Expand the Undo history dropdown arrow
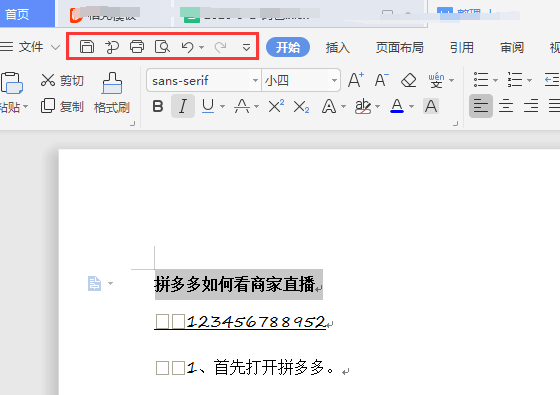Viewport: 560px width, 395px height. (201, 47)
